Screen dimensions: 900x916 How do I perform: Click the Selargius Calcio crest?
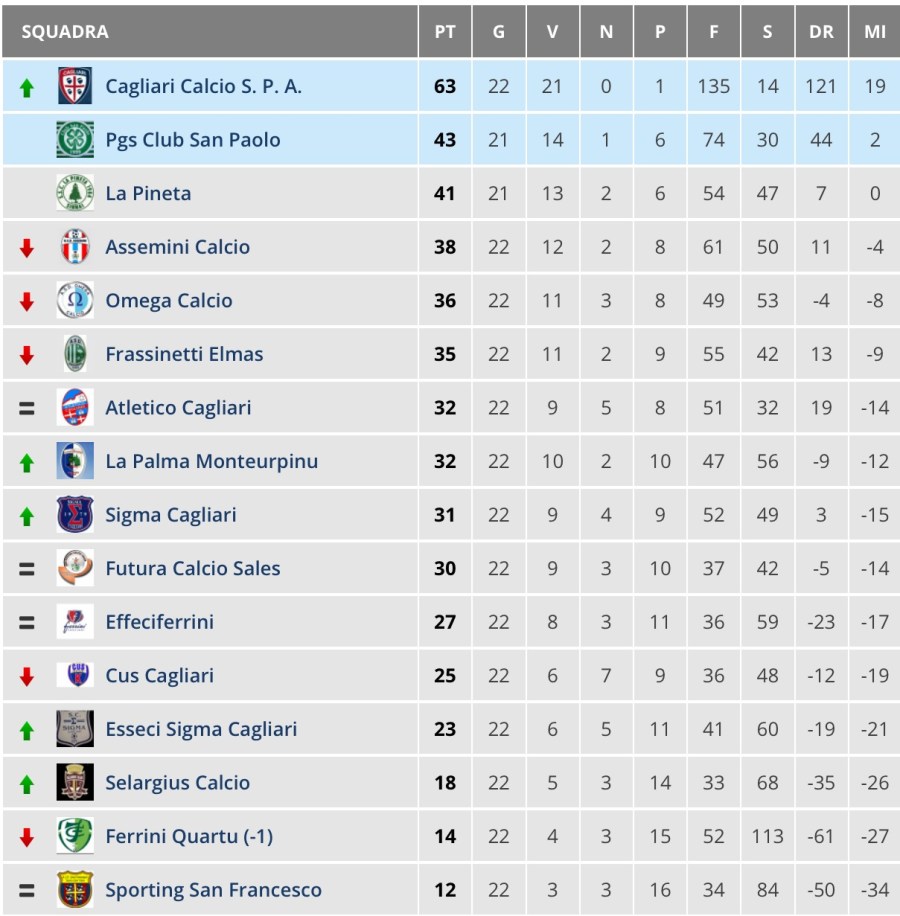point(75,783)
